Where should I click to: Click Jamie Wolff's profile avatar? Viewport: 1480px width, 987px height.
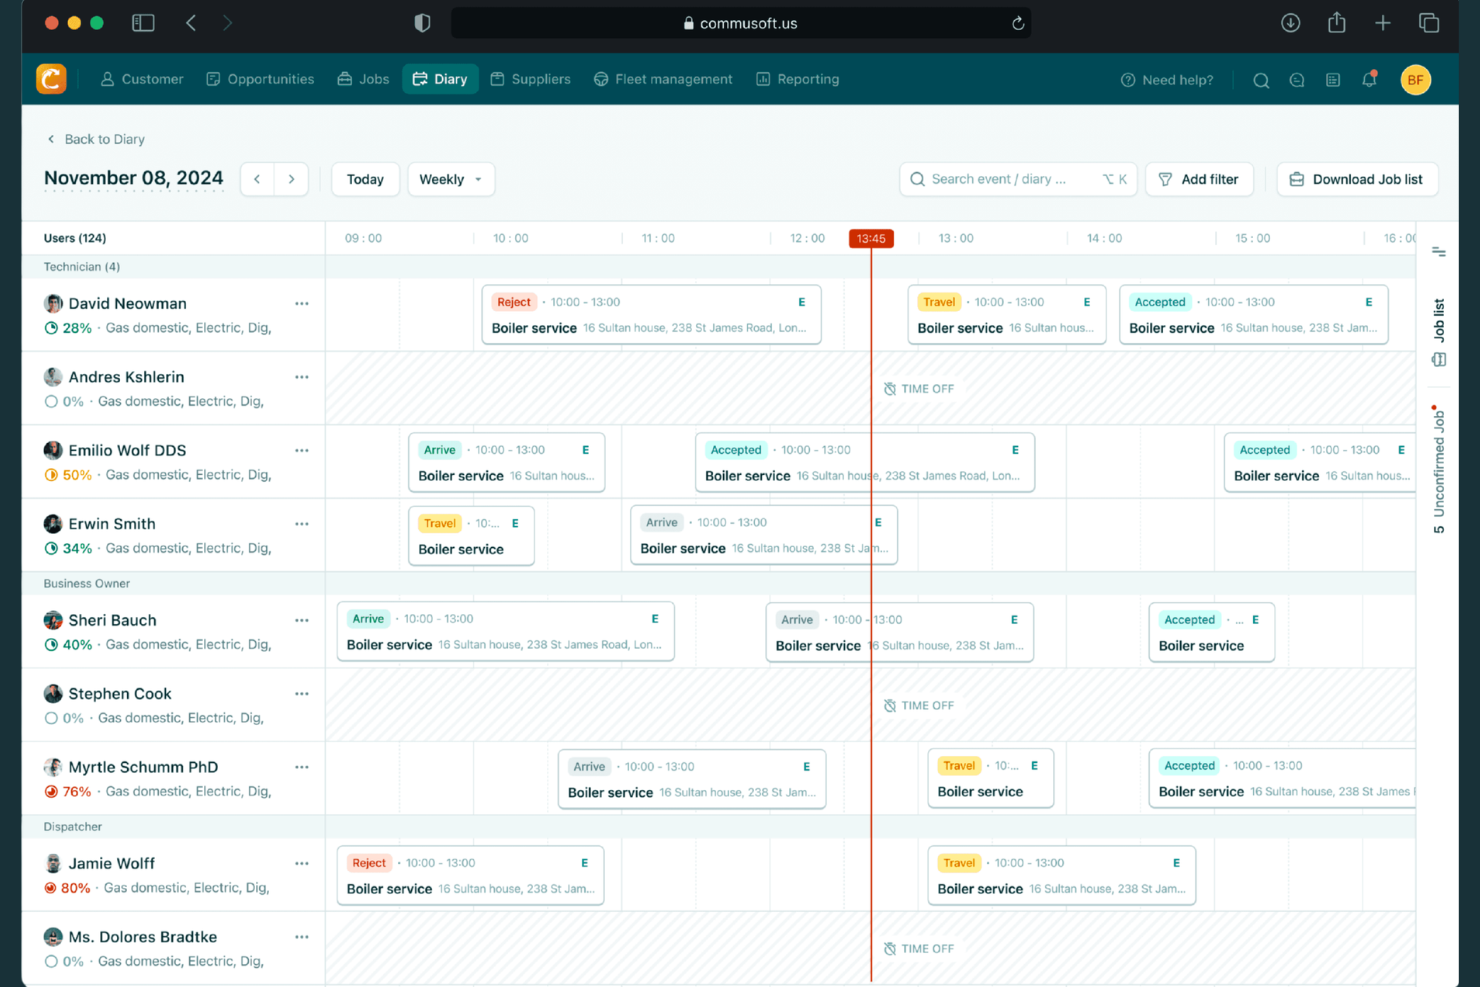pos(53,863)
